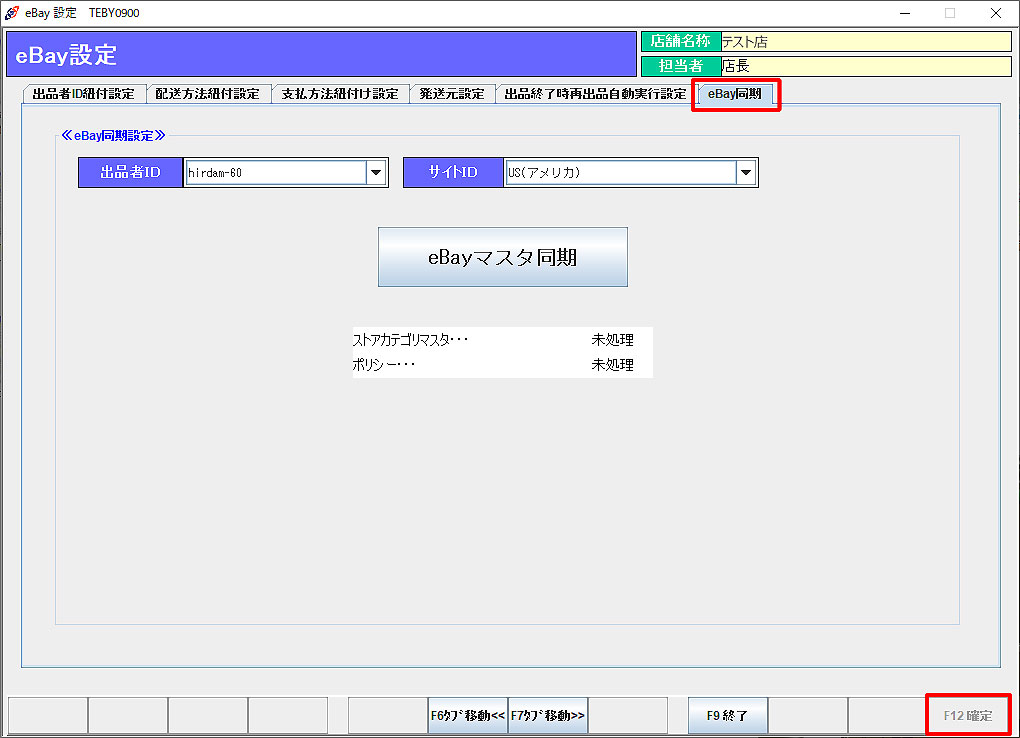The height and width of the screenshot is (738, 1020).
Task: Click the 店舗名称 label
Action: 681,42
